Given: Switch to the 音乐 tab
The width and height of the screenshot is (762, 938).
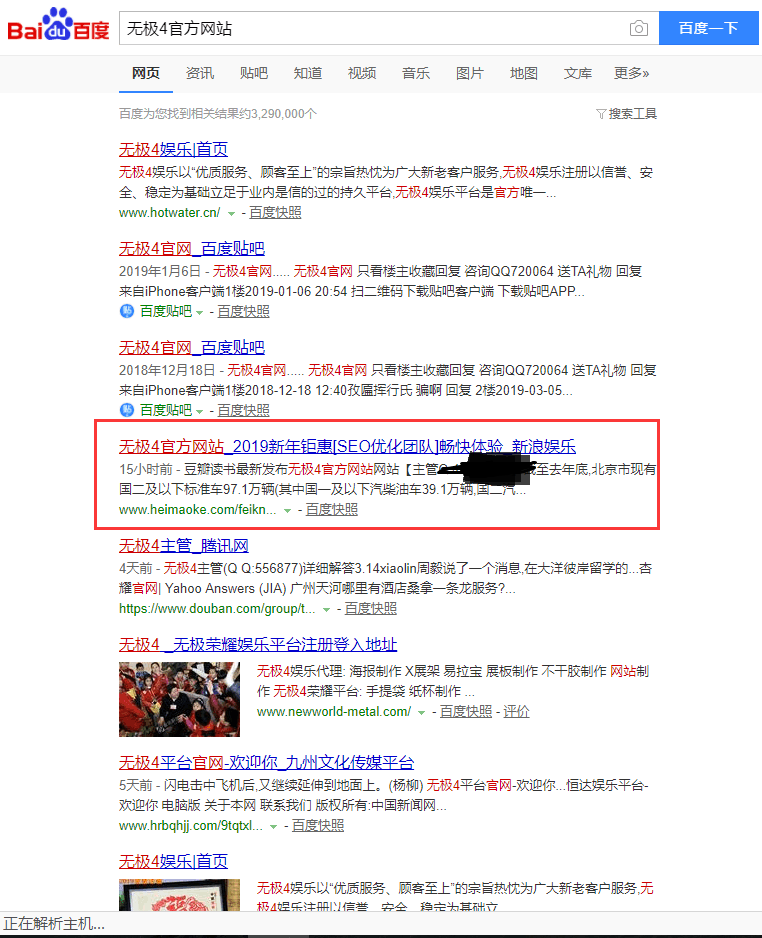Looking at the screenshot, I should pos(416,74).
